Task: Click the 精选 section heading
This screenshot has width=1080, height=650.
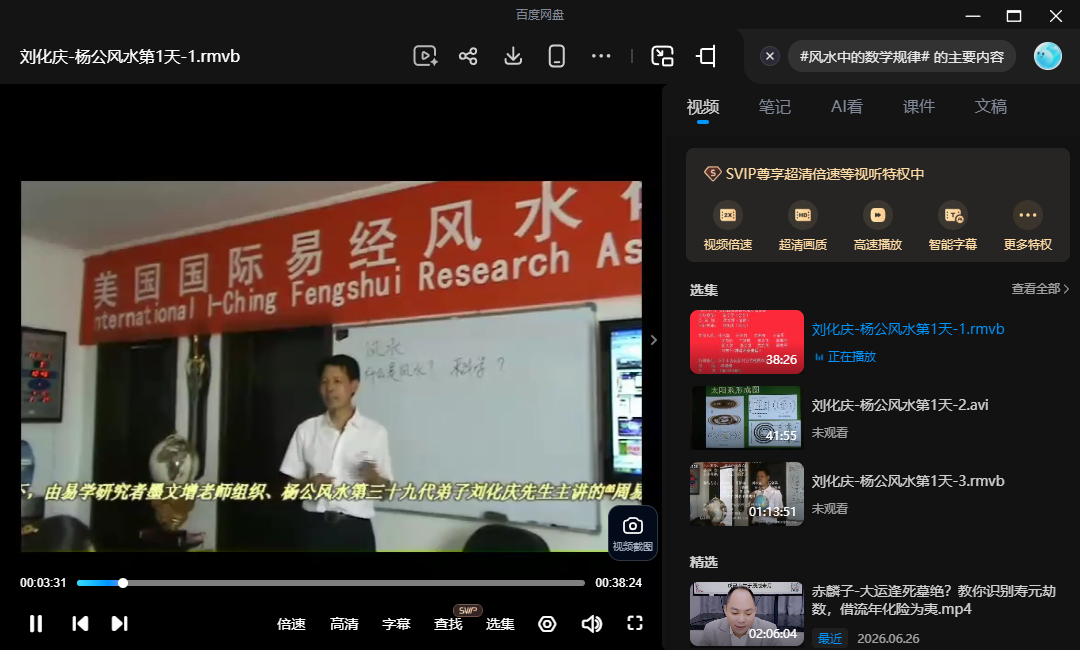Action: (x=703, y=563)
